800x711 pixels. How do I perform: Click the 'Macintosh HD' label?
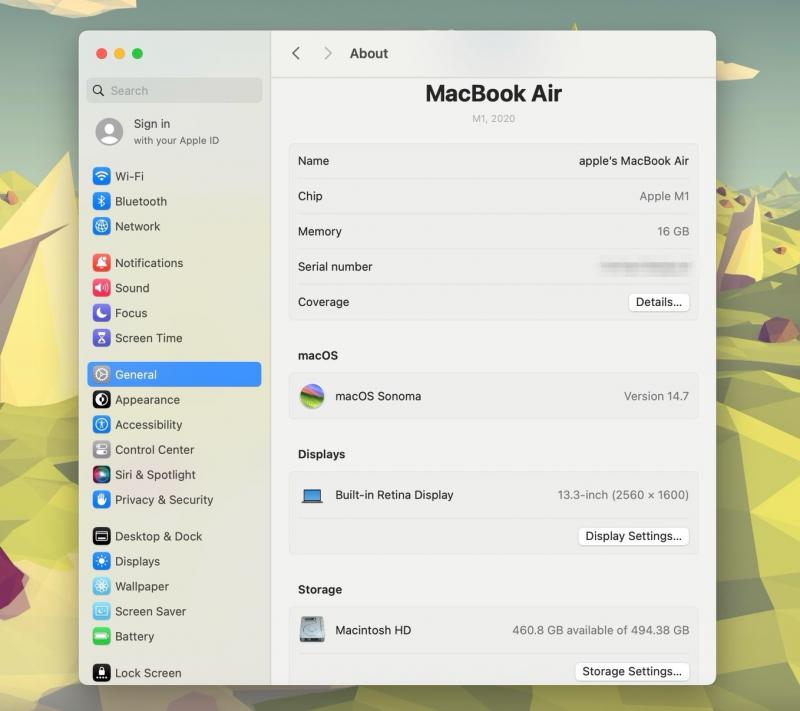pos(373,630)
